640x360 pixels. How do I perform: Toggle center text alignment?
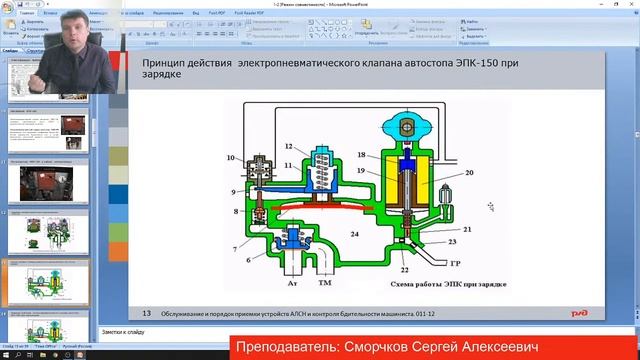click(207, 34)
